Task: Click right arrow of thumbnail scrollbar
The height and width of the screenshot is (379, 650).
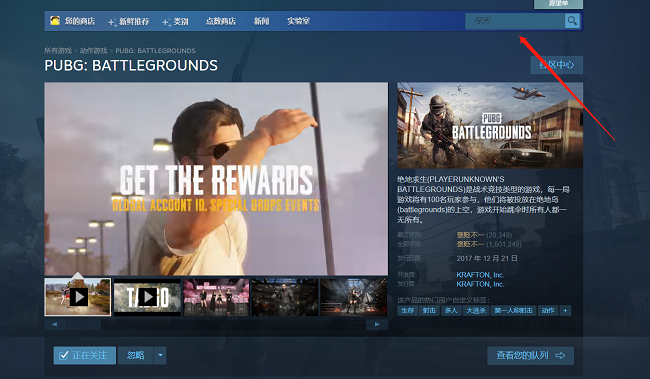Action: [x=377, y=324]
